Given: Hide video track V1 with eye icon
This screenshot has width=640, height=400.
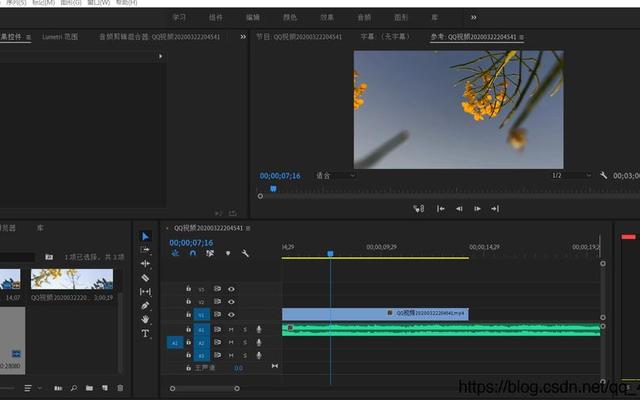Looking at the screenshot, I should click(x=231, y=314).
